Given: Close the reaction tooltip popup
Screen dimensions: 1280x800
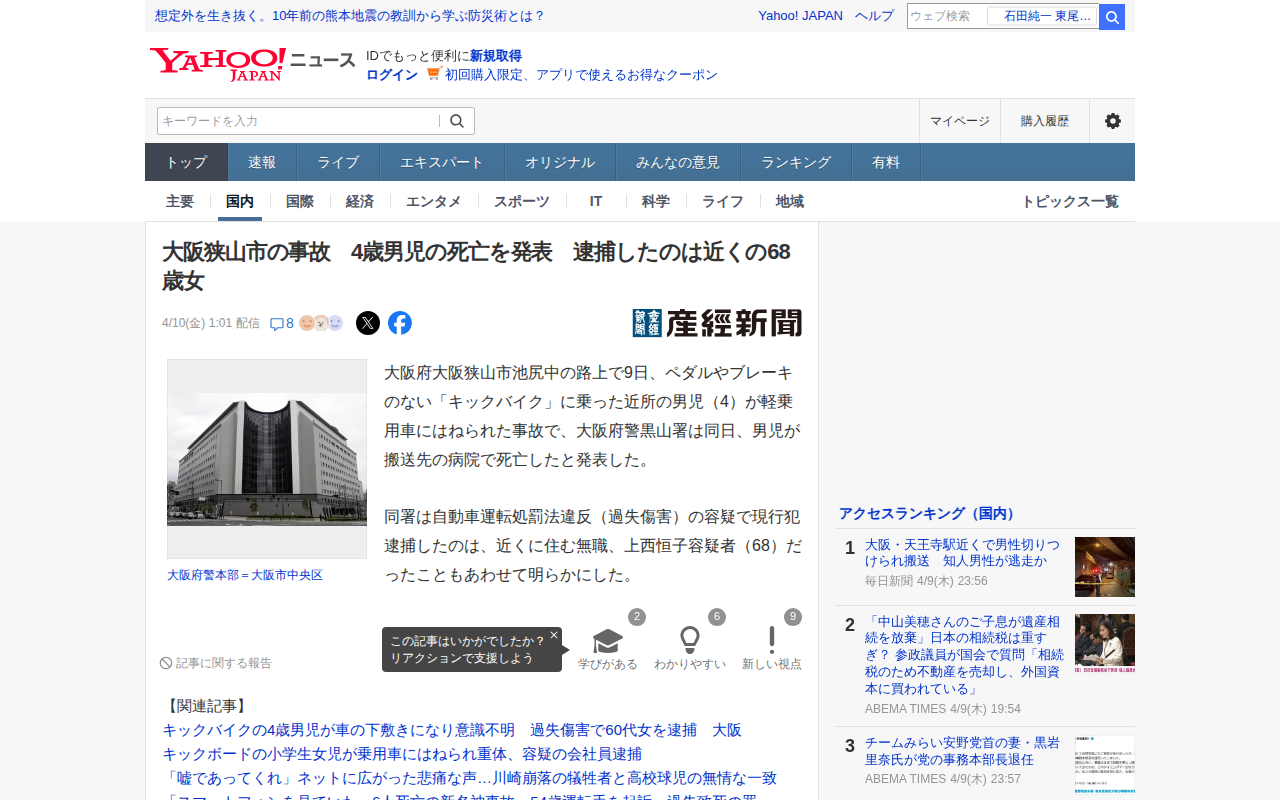Looking at the screenshot, I should (x=554, y=635).
